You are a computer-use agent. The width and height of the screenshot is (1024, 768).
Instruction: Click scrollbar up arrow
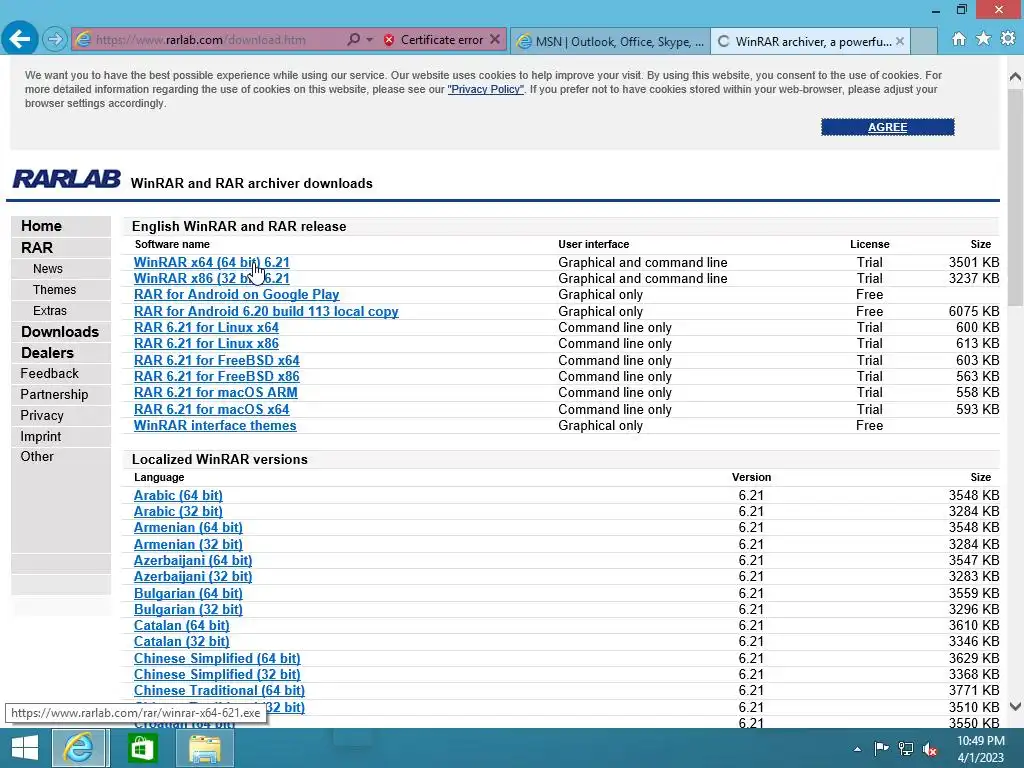(x=1015, y=77)
